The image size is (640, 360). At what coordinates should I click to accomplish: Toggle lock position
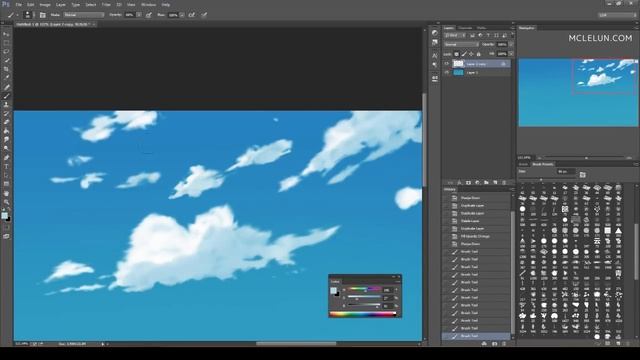(471, 54)
